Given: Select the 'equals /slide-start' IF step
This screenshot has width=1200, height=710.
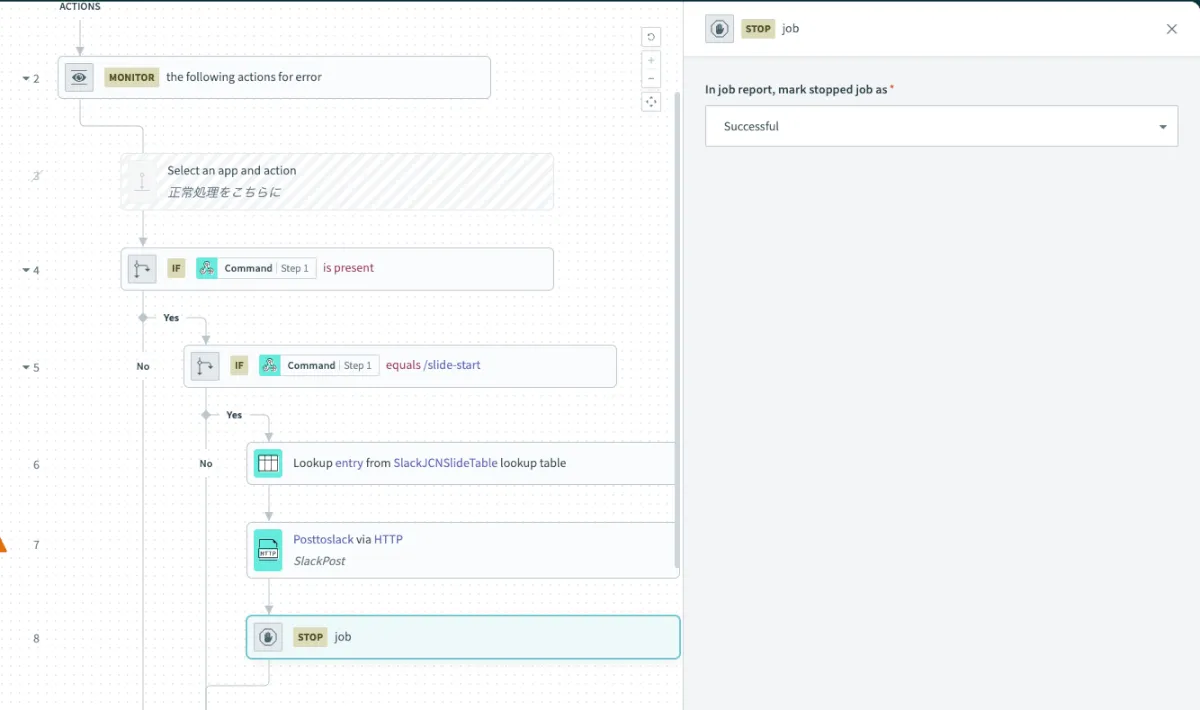Looking at the screenshot, I should click(x=400, y=366).
